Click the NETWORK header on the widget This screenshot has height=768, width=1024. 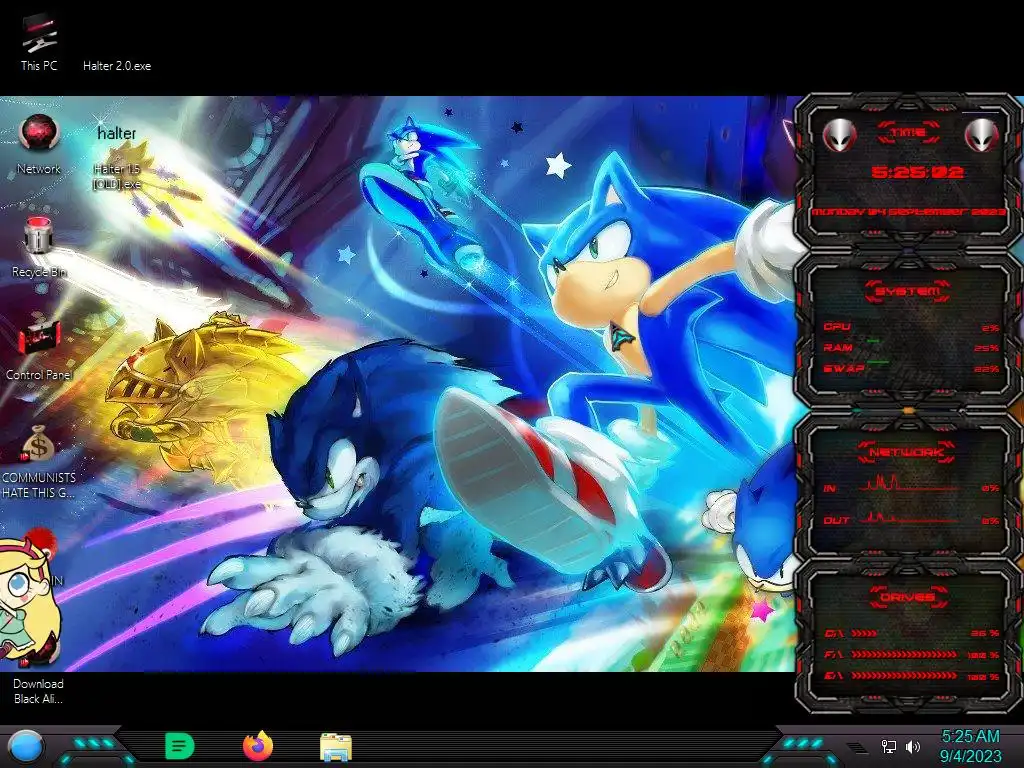click(x=907, y=452)
